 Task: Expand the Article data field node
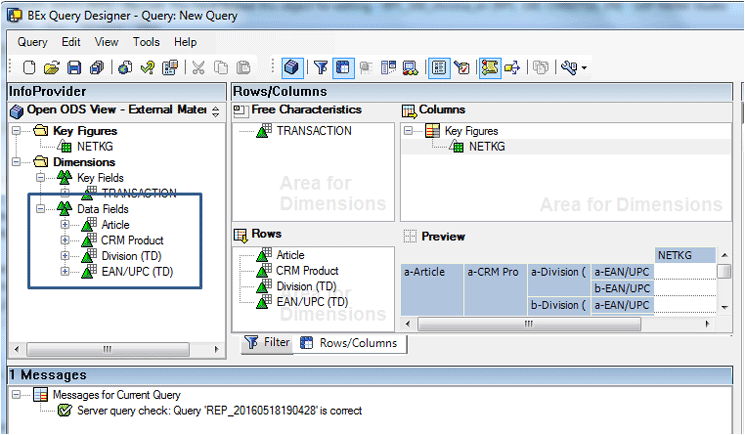[x=66, y=225]
